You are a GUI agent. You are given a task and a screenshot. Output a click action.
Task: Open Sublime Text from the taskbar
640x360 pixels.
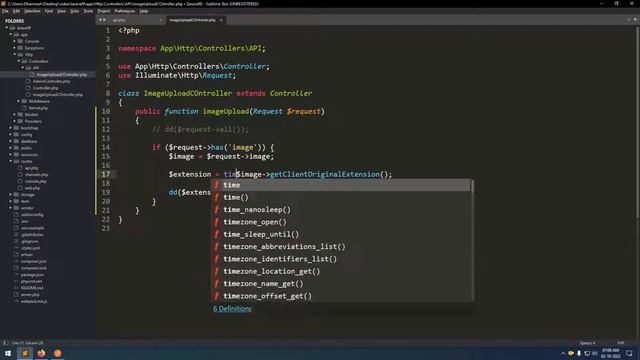(x=24, y=353)
